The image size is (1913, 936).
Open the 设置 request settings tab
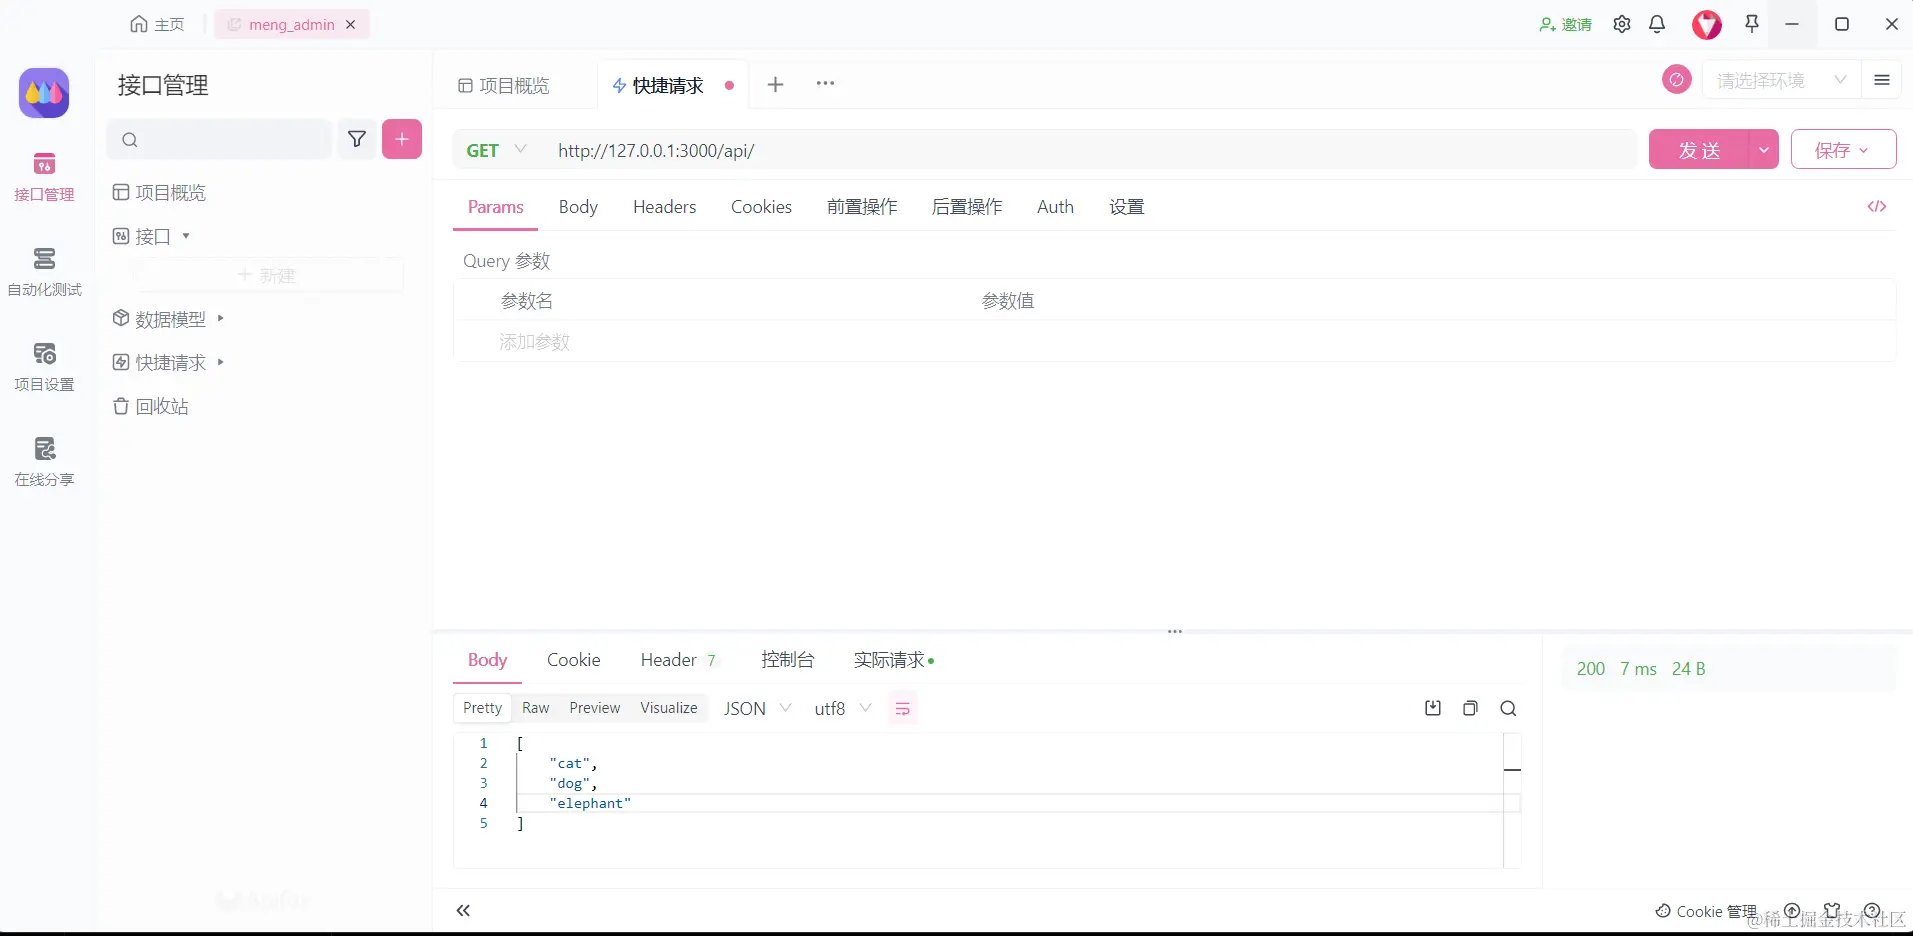tap(1126, 207)
